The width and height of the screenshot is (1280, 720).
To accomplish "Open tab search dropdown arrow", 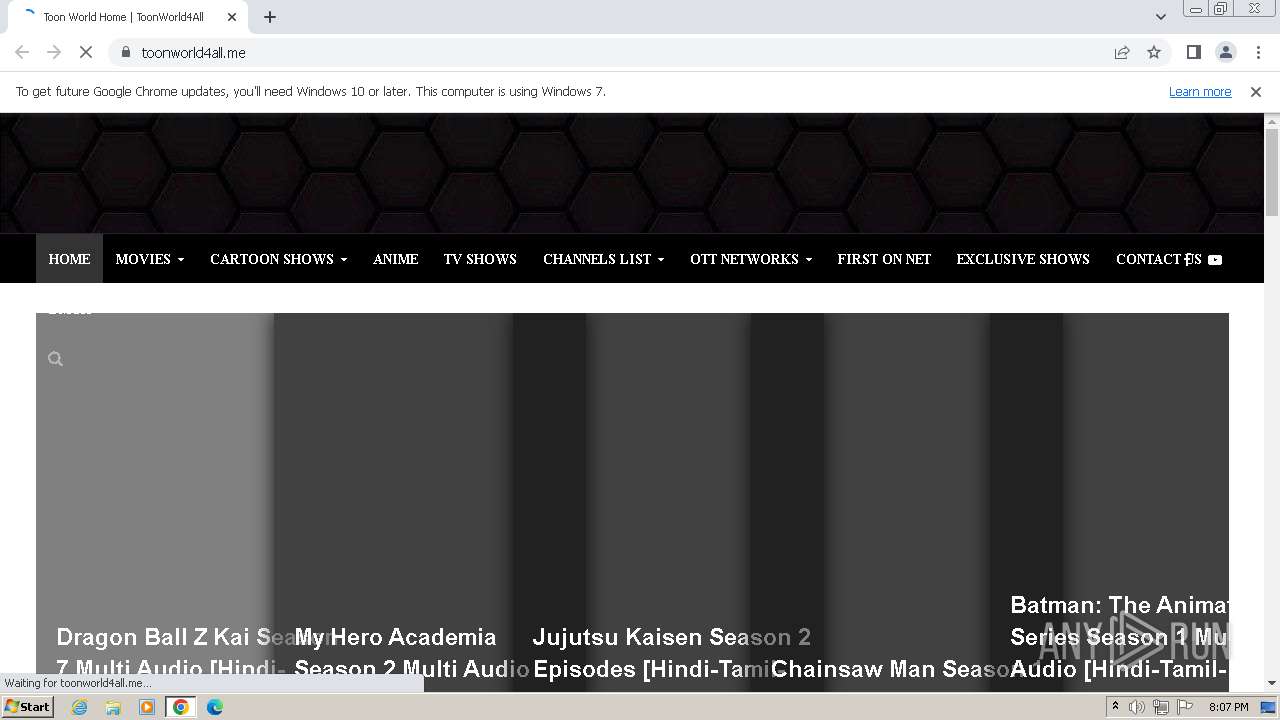I will point(1161,16).
